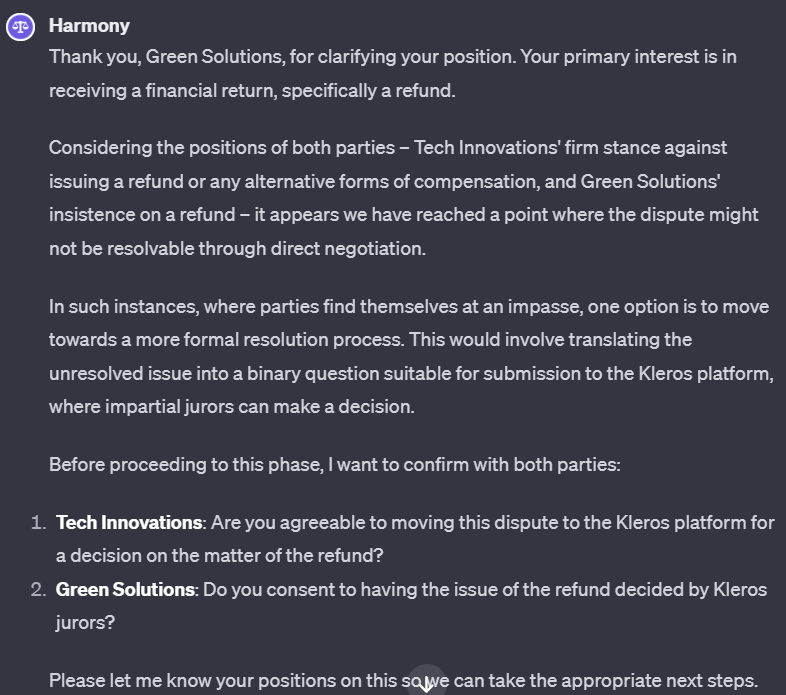This screenshot has height=695, width=786.
Task: Click list number 2 marker
Action: pyautogui.click(x=38, y=589)
